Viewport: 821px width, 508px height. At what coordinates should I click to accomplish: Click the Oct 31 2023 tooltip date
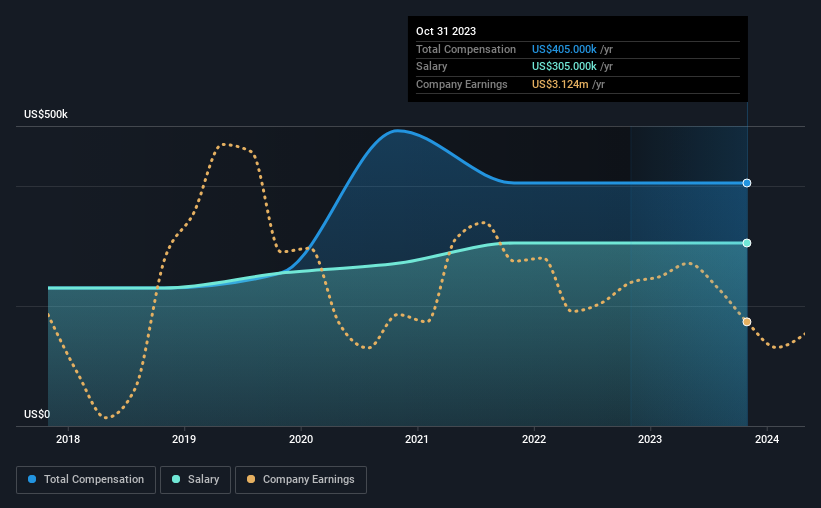tap(446, 31)
